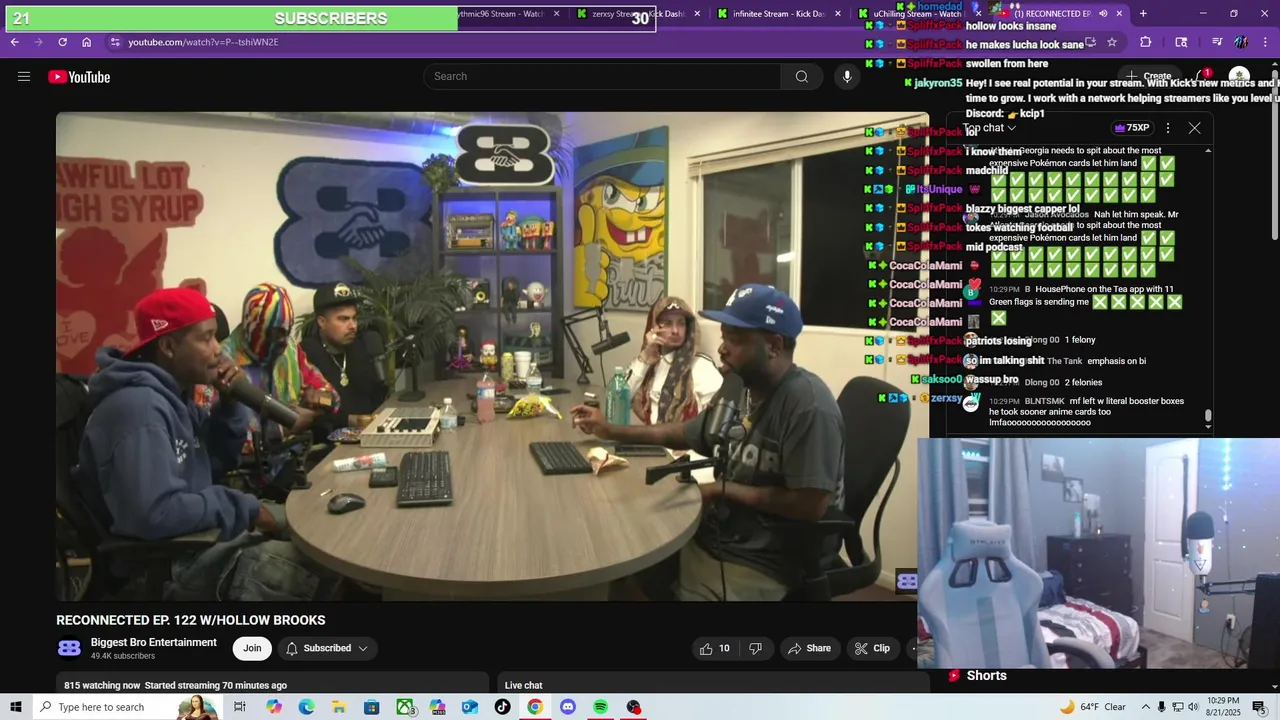The width and height of the screenshot is (1280, 720).
Task: Open a new browser tab
Action: click(1143, 14)
